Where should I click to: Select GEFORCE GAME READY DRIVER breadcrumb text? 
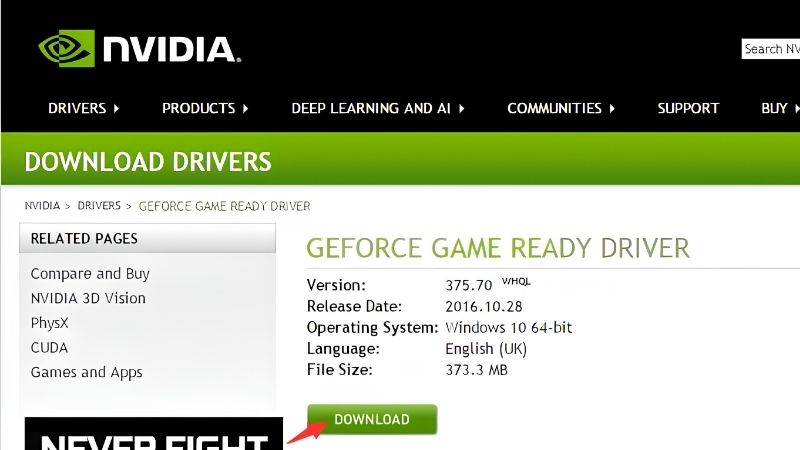point(224,206)
